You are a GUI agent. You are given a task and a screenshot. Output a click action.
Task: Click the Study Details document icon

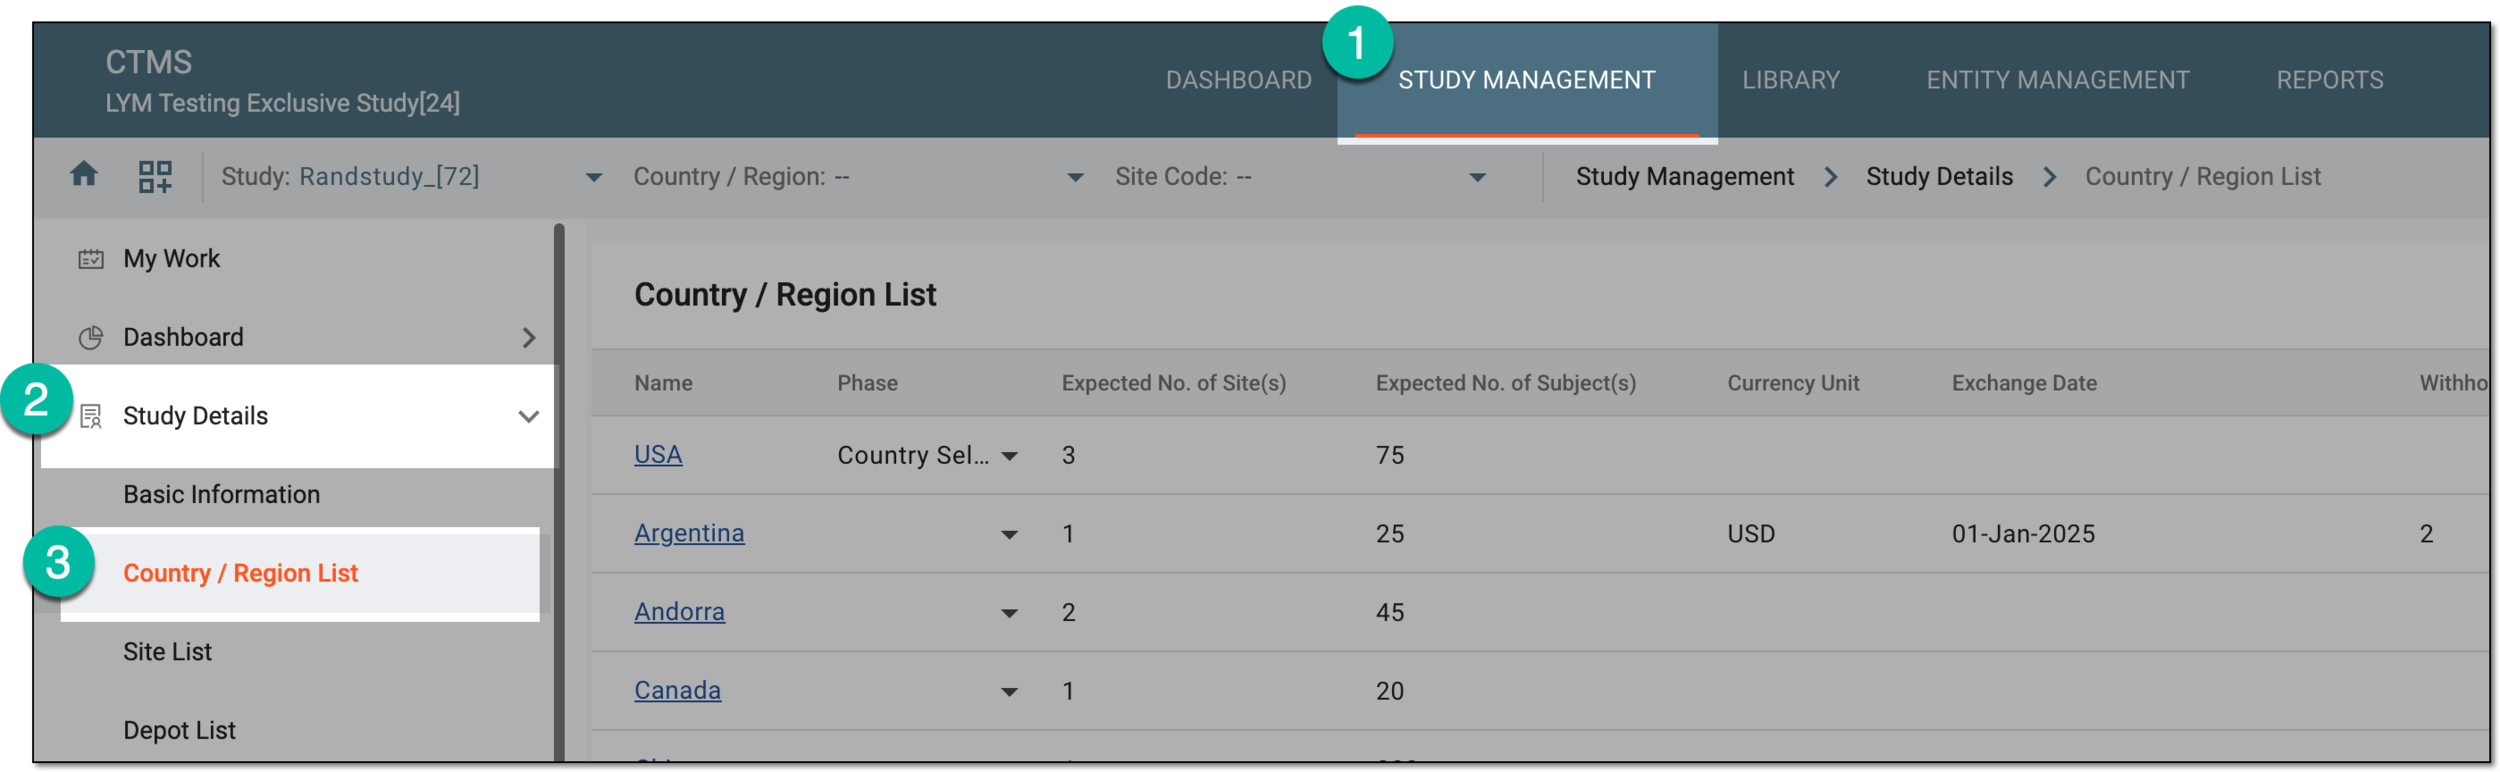click(x=91, y=416)
